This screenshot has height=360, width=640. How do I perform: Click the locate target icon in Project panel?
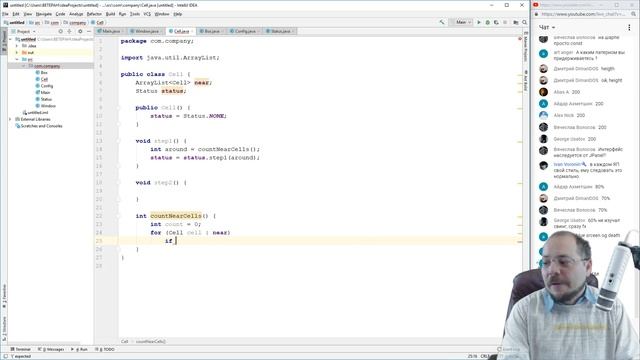pyautogui.click(x=60, y=31)
